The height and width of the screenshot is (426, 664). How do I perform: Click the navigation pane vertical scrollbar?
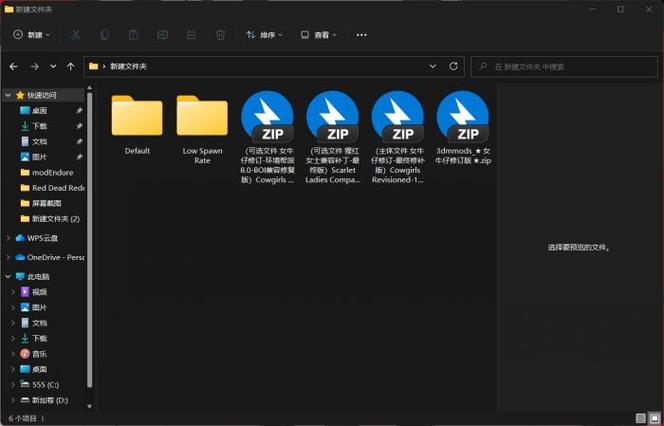[x=89, y=239]
